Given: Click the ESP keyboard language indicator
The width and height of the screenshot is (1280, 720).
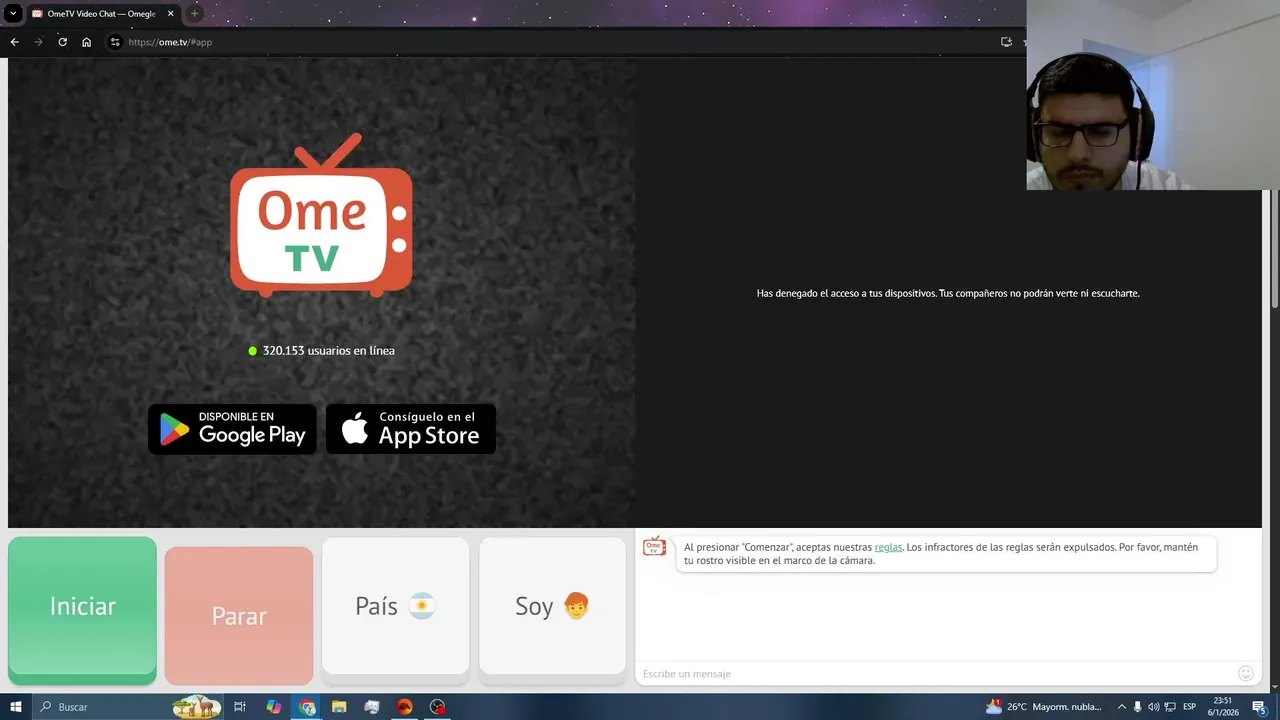Looking at the screenshot, I should (1190, 707).
